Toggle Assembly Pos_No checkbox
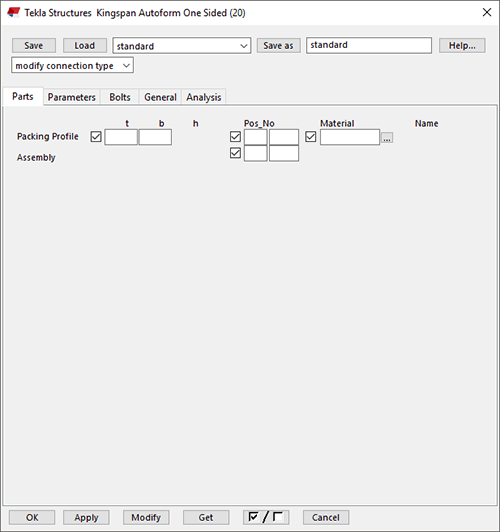Viewport: 500px width, 532px height. (235, 153)
